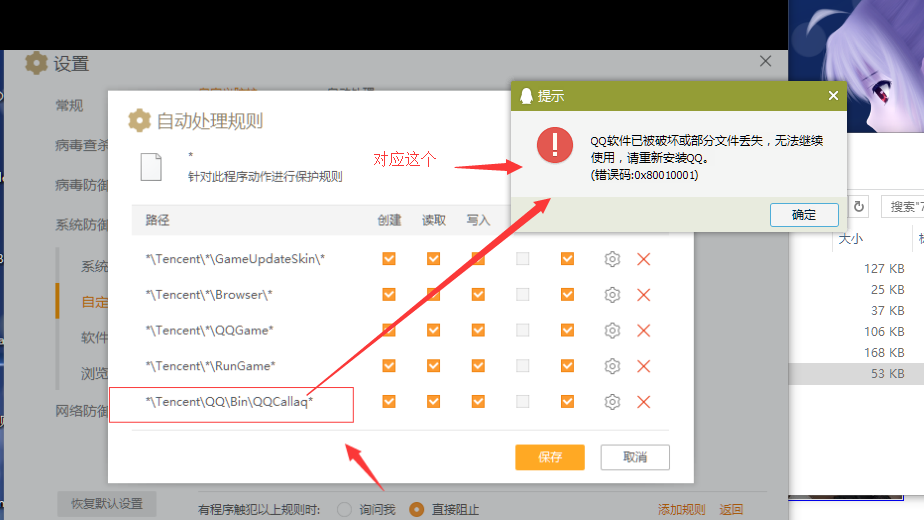Toggle 读取 checkbox for RunGame rule
The height and width of the screenshot is (520, 924).
433,366
